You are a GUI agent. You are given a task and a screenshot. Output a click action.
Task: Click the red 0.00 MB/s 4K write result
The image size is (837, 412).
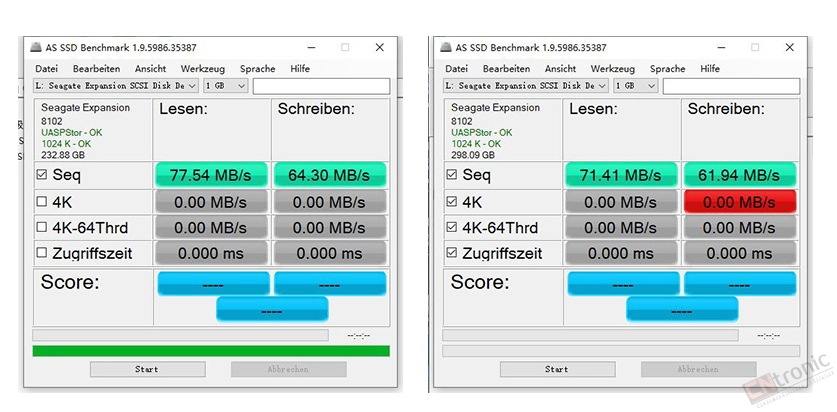point(739,202)
